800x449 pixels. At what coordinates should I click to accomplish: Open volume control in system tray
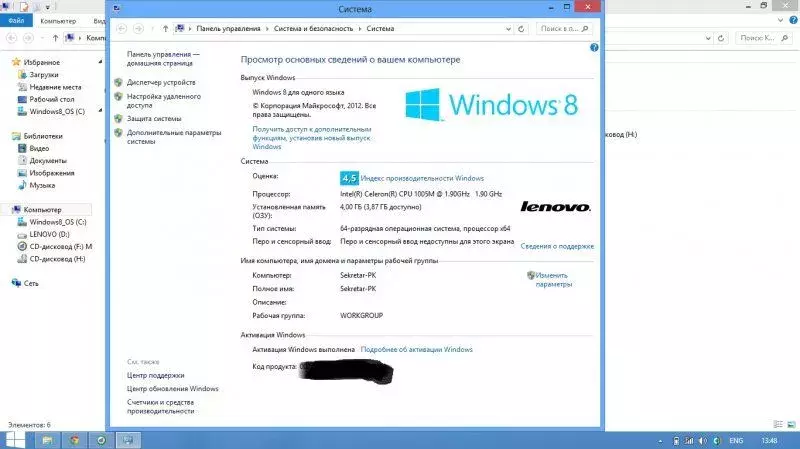pos(703,440)
